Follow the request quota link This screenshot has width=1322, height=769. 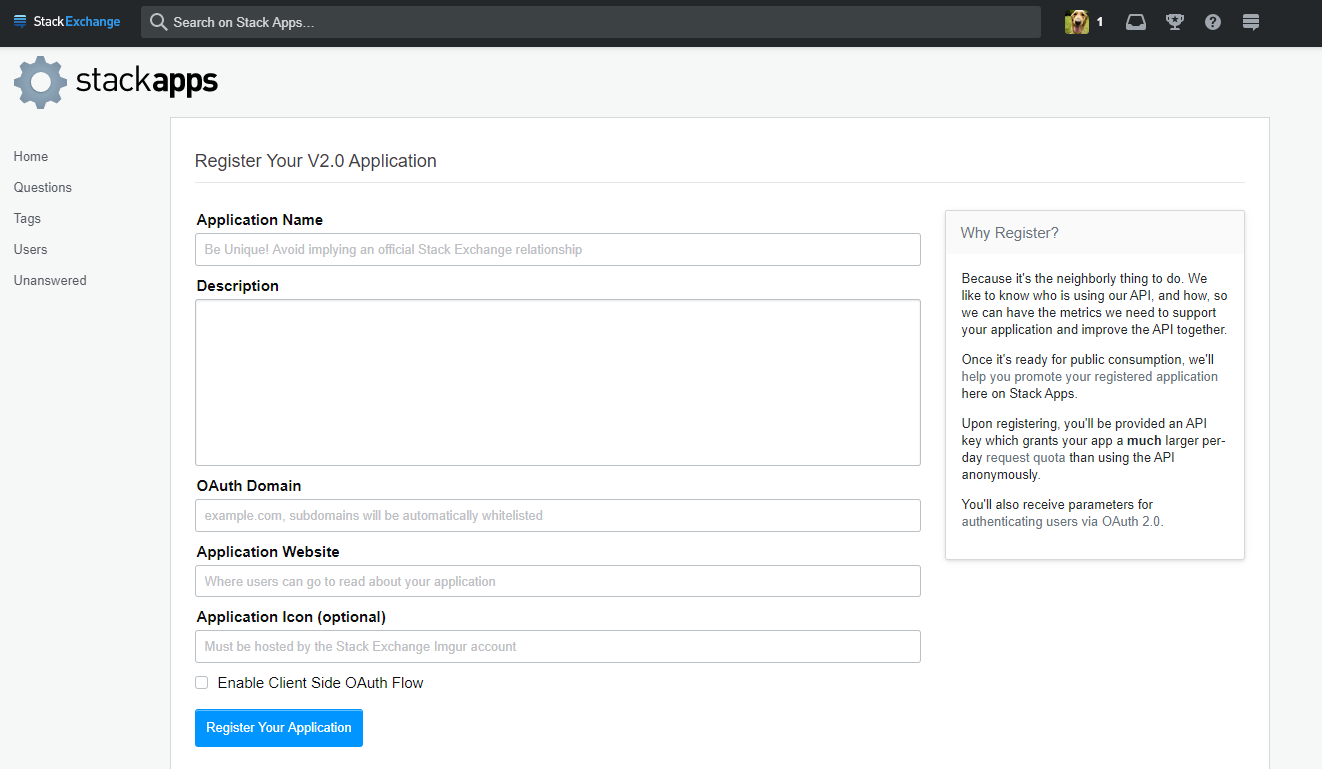tap(1024, 458)
